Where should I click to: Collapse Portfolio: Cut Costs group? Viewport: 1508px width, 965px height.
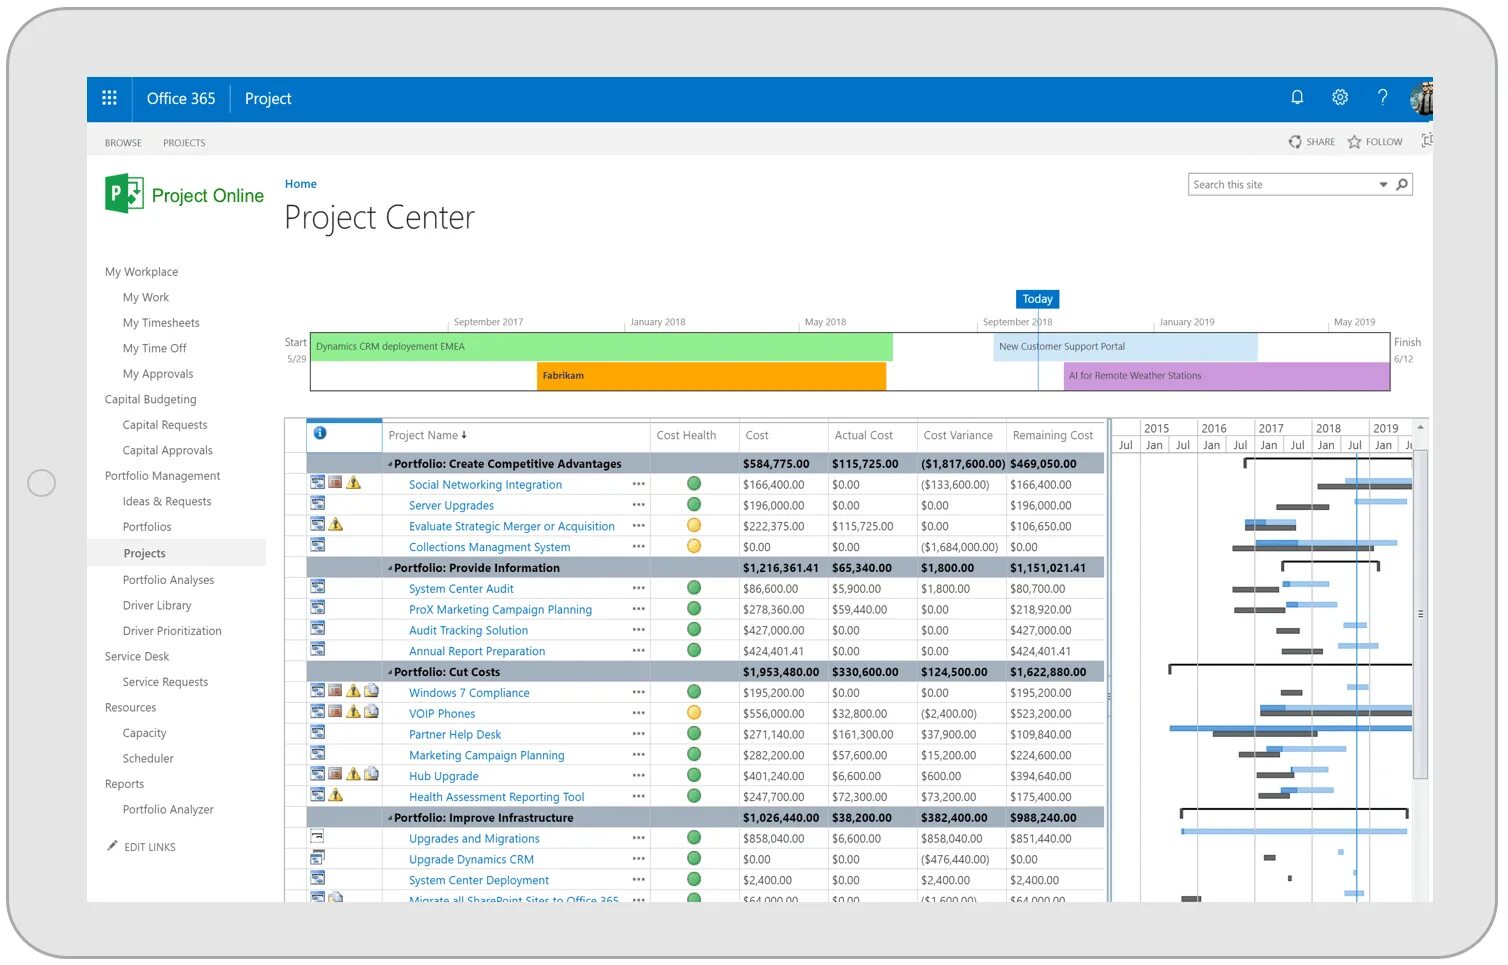(x=390, y=672)
